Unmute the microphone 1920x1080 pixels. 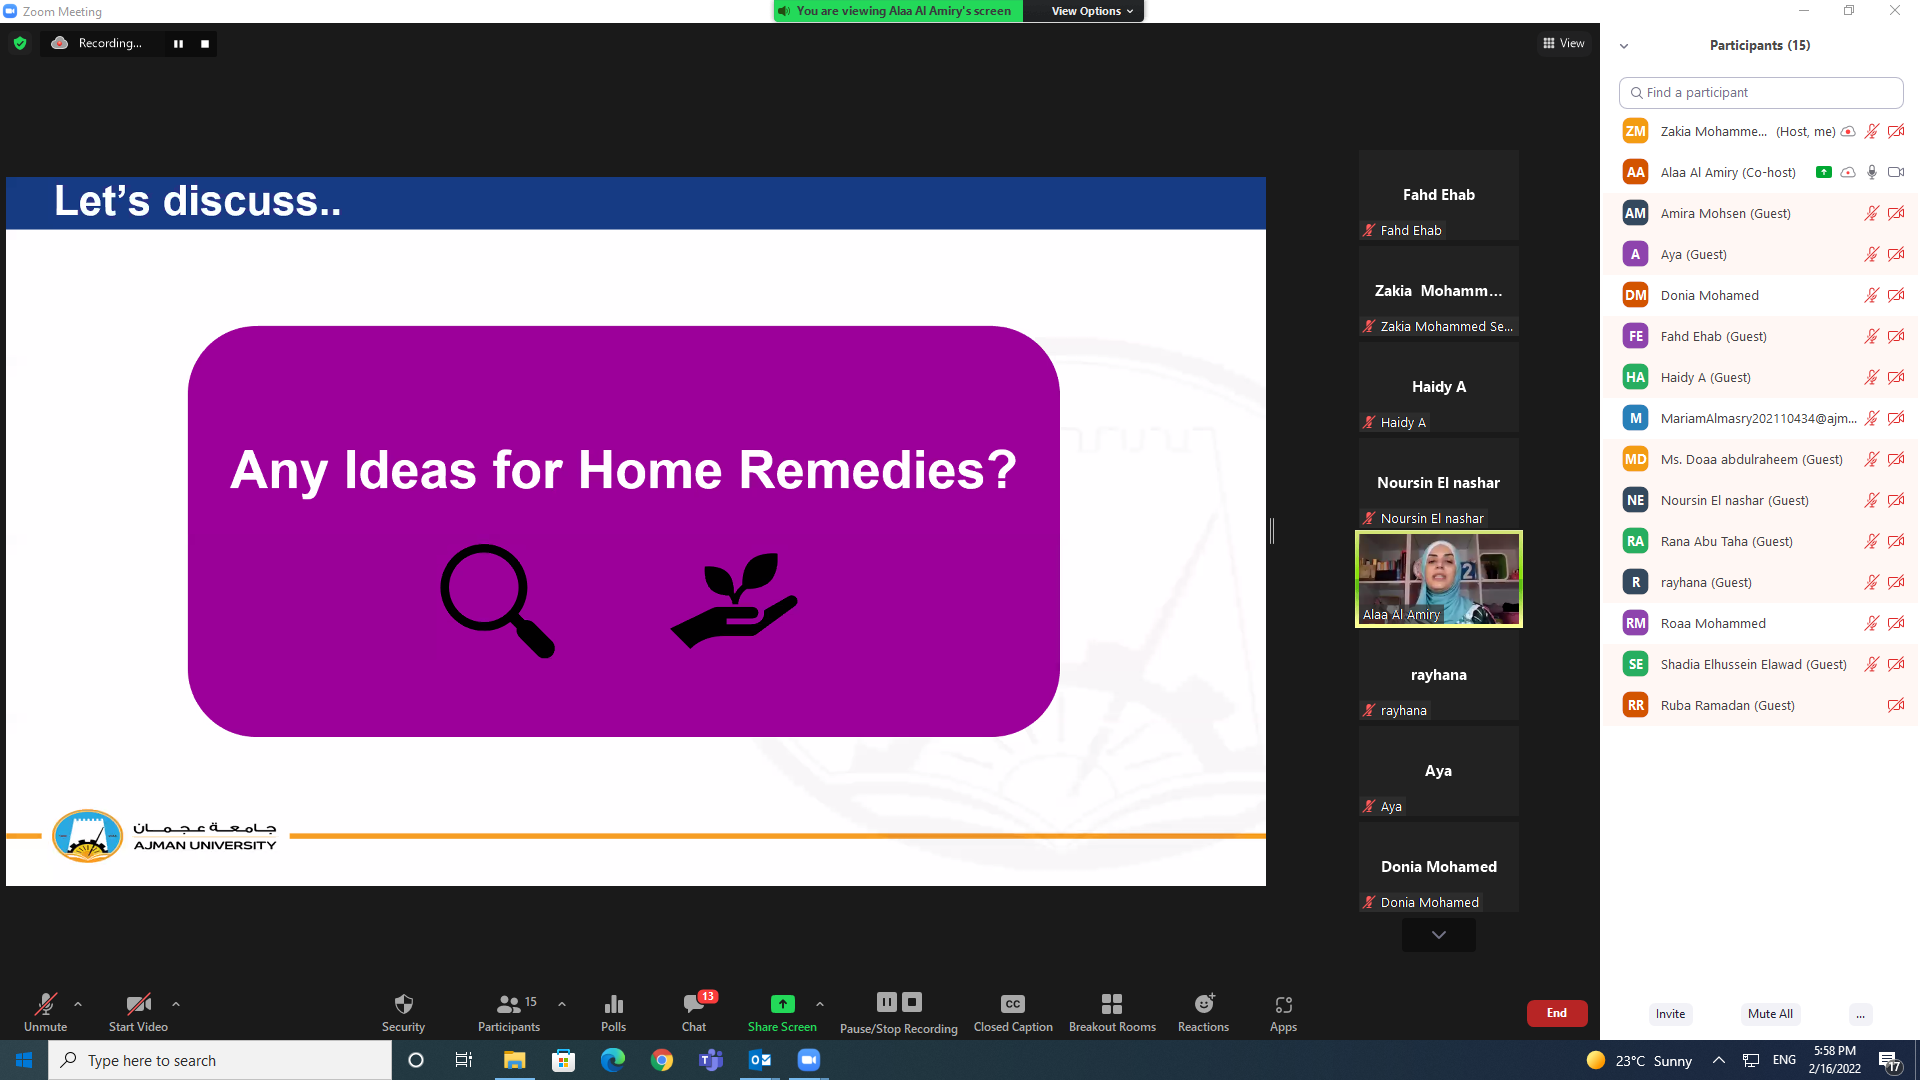[45, 1004]
